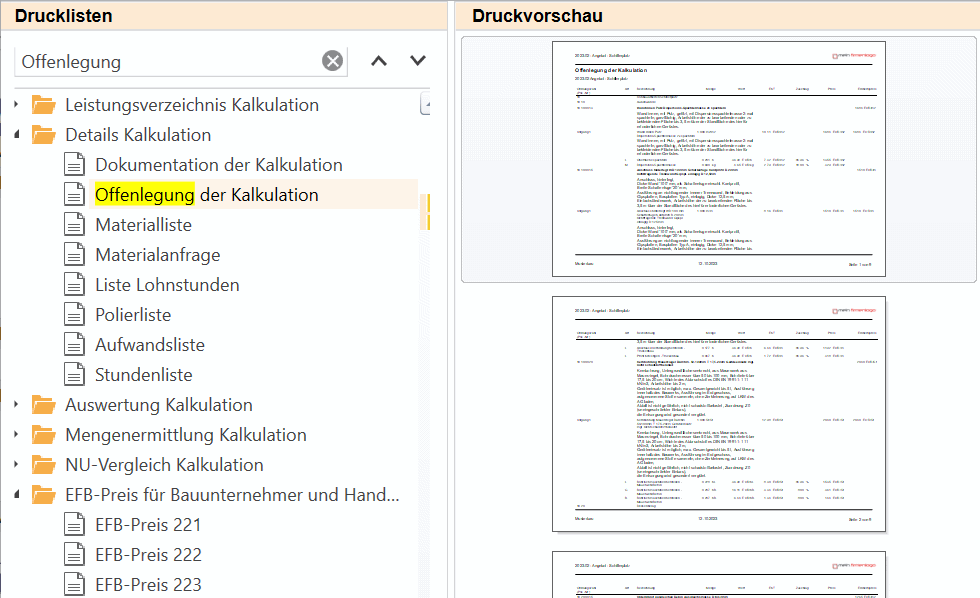Click document icon beside Aufwandsliste

point(74,344)
